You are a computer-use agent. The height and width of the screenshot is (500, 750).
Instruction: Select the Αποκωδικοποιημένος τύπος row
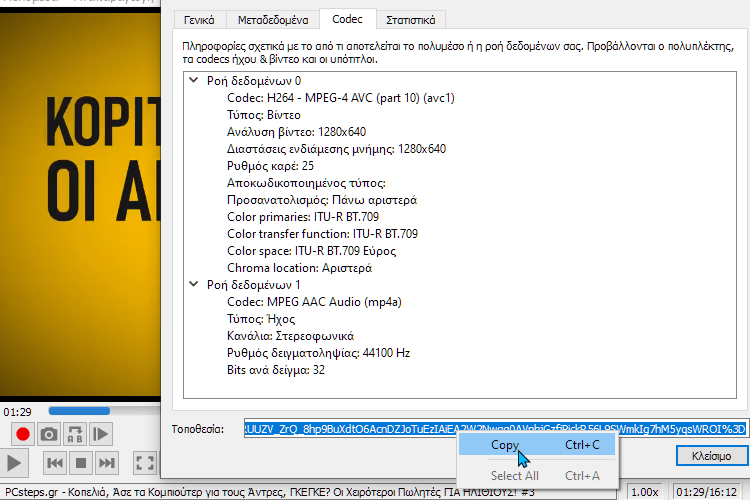click(306, 183)
